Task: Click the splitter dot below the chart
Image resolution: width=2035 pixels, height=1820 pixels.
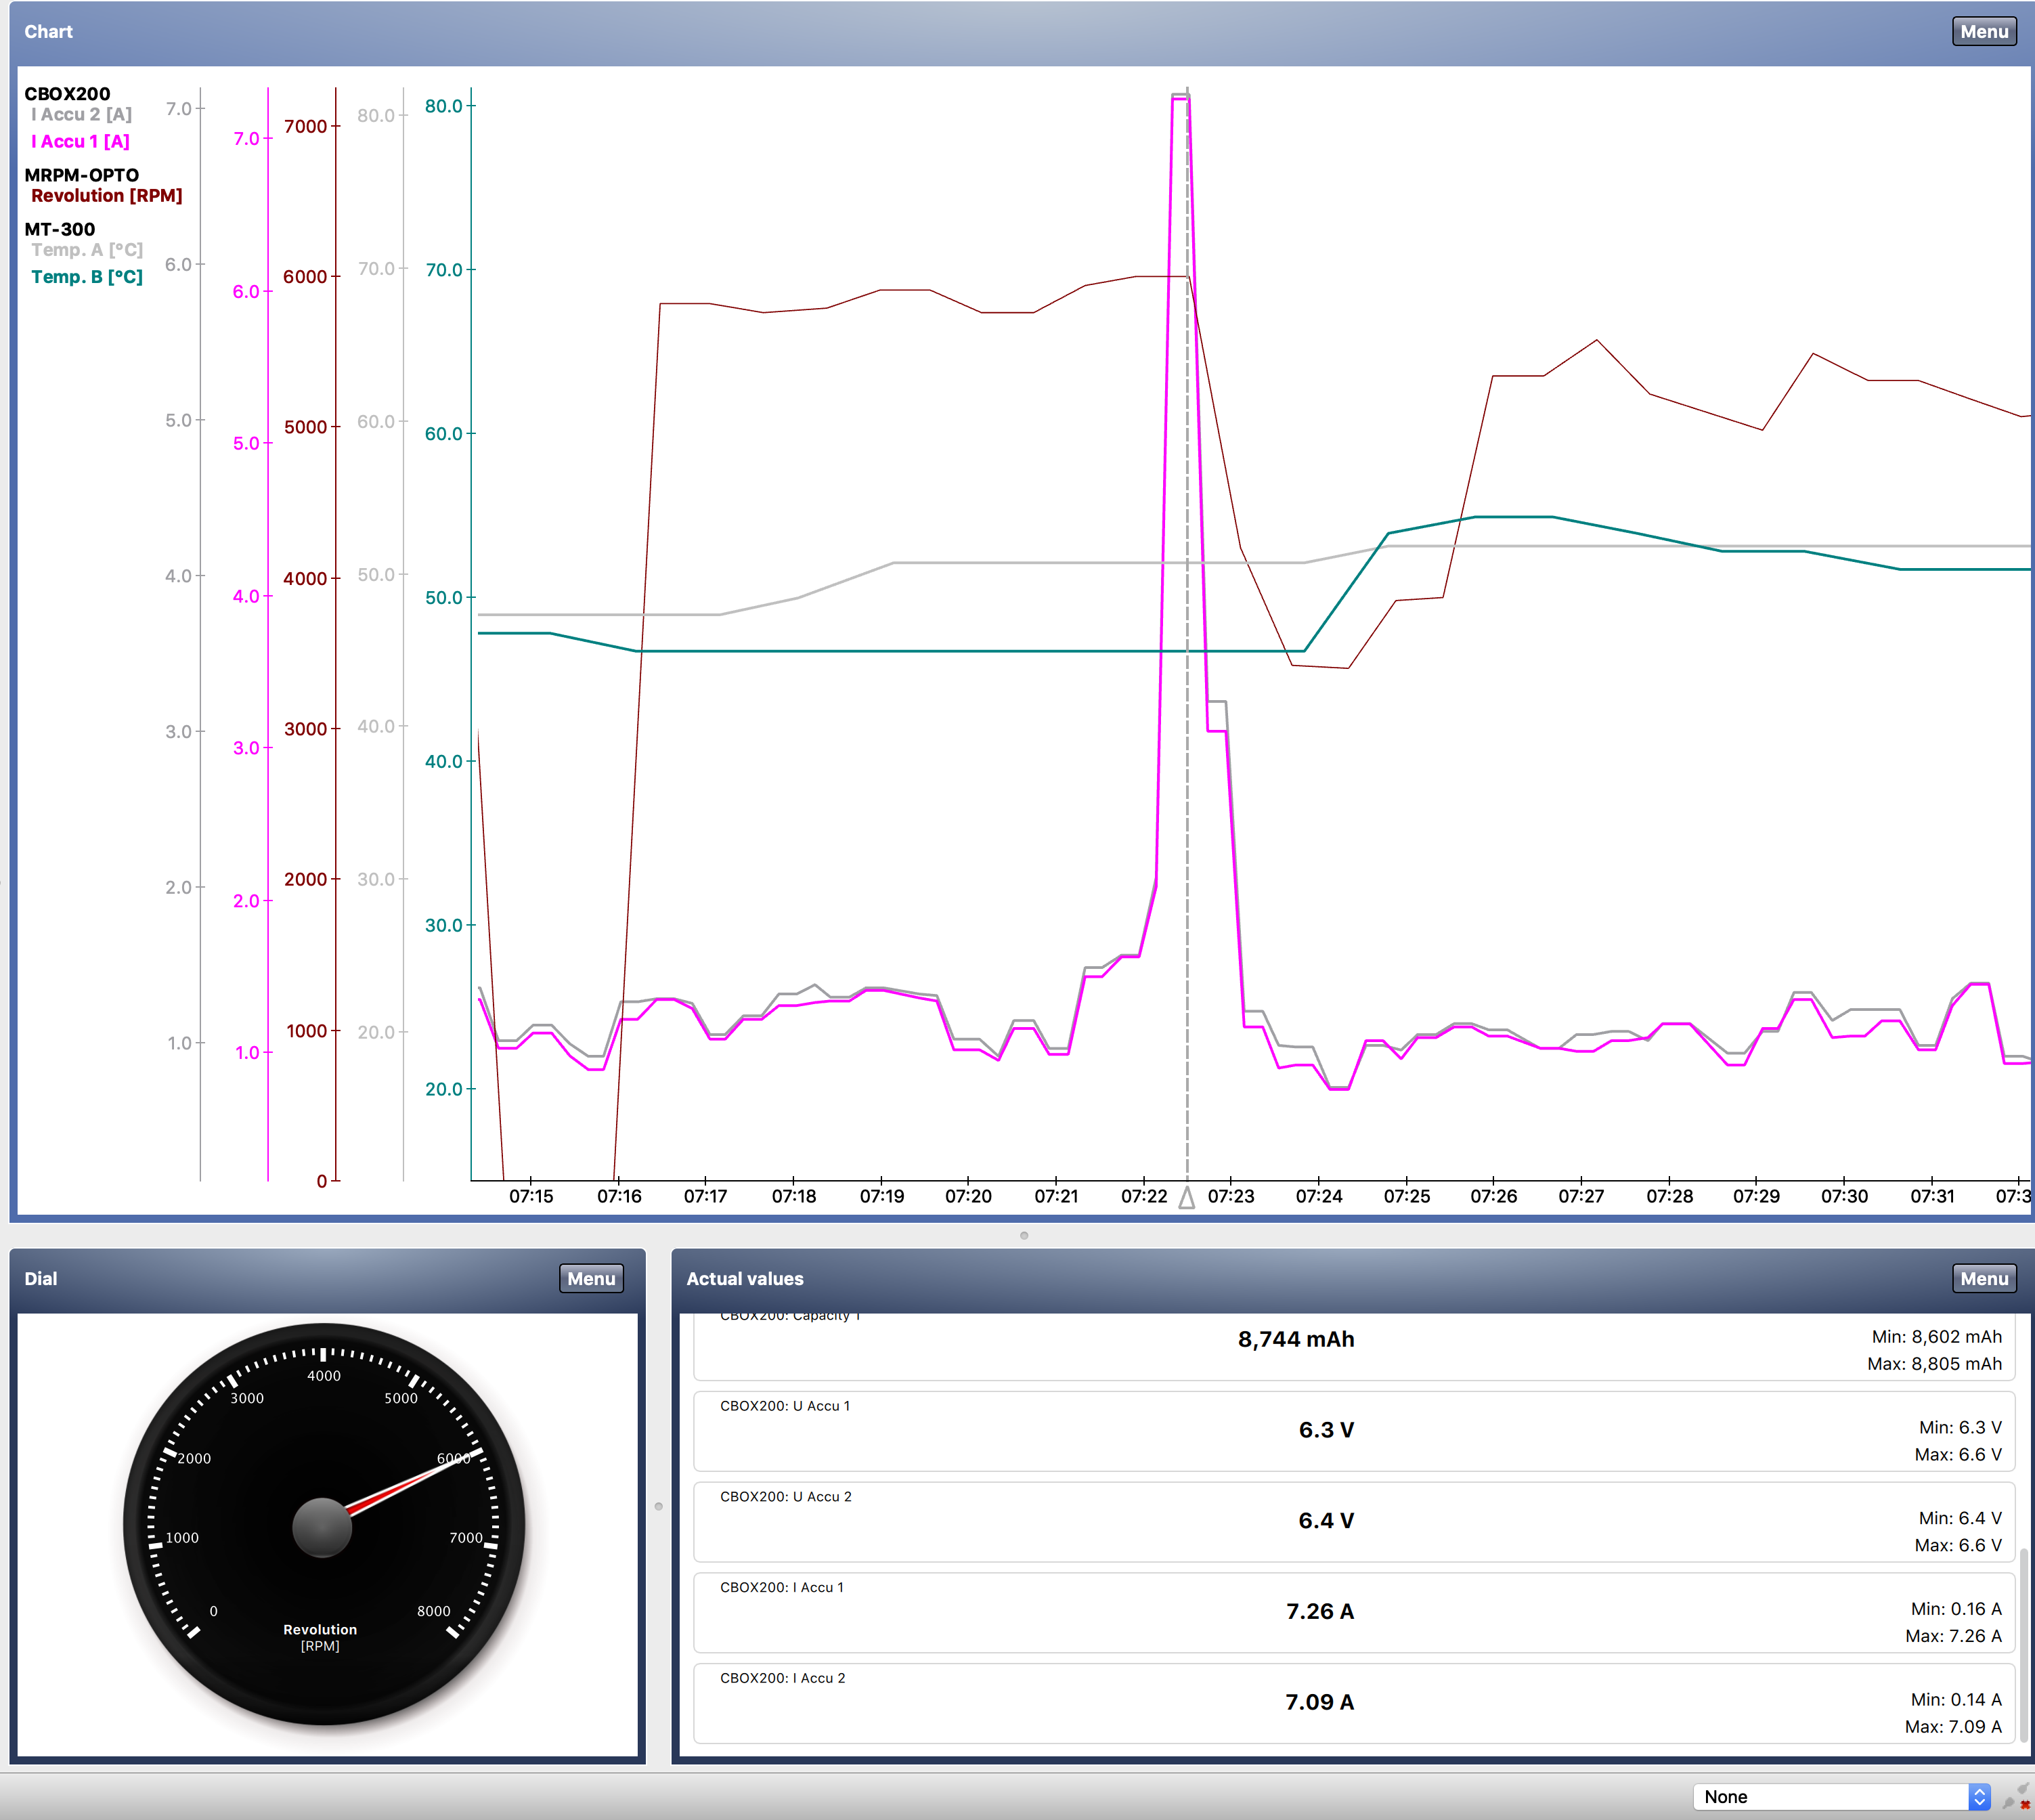Action: pyautogui.click(x=1024, y=1235)
